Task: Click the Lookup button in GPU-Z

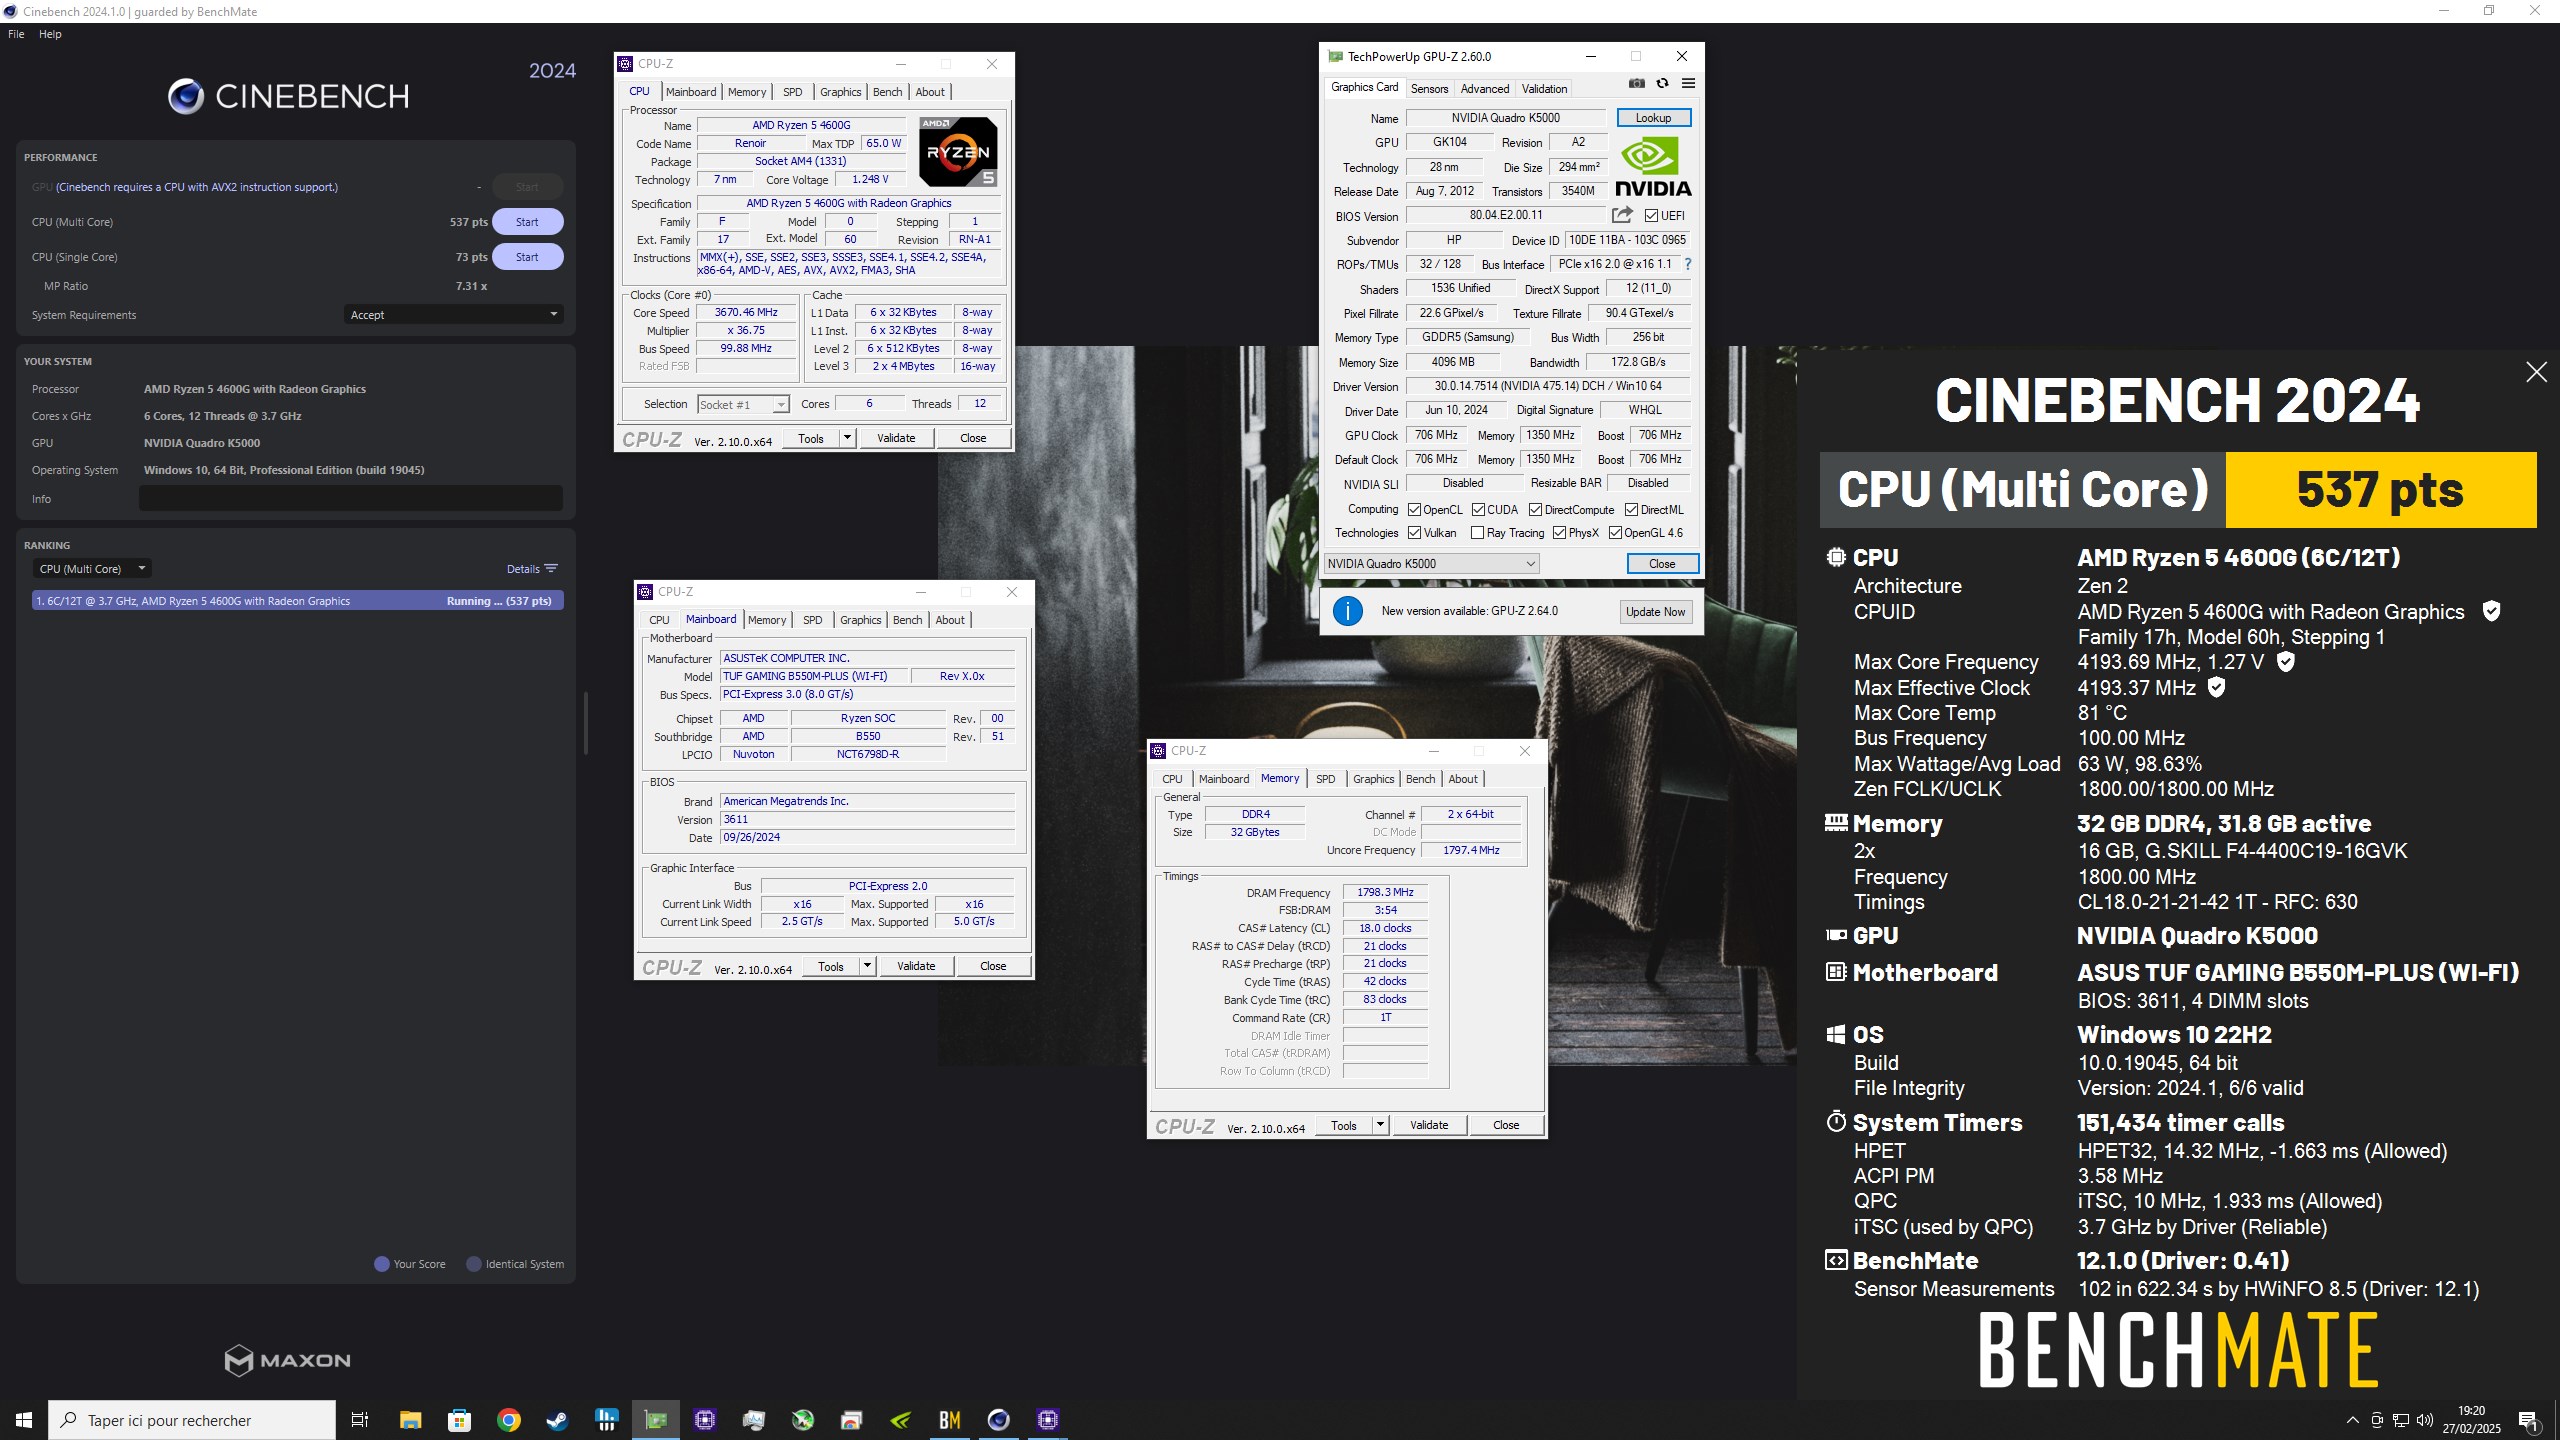Action: click(x=1653, y=118)
